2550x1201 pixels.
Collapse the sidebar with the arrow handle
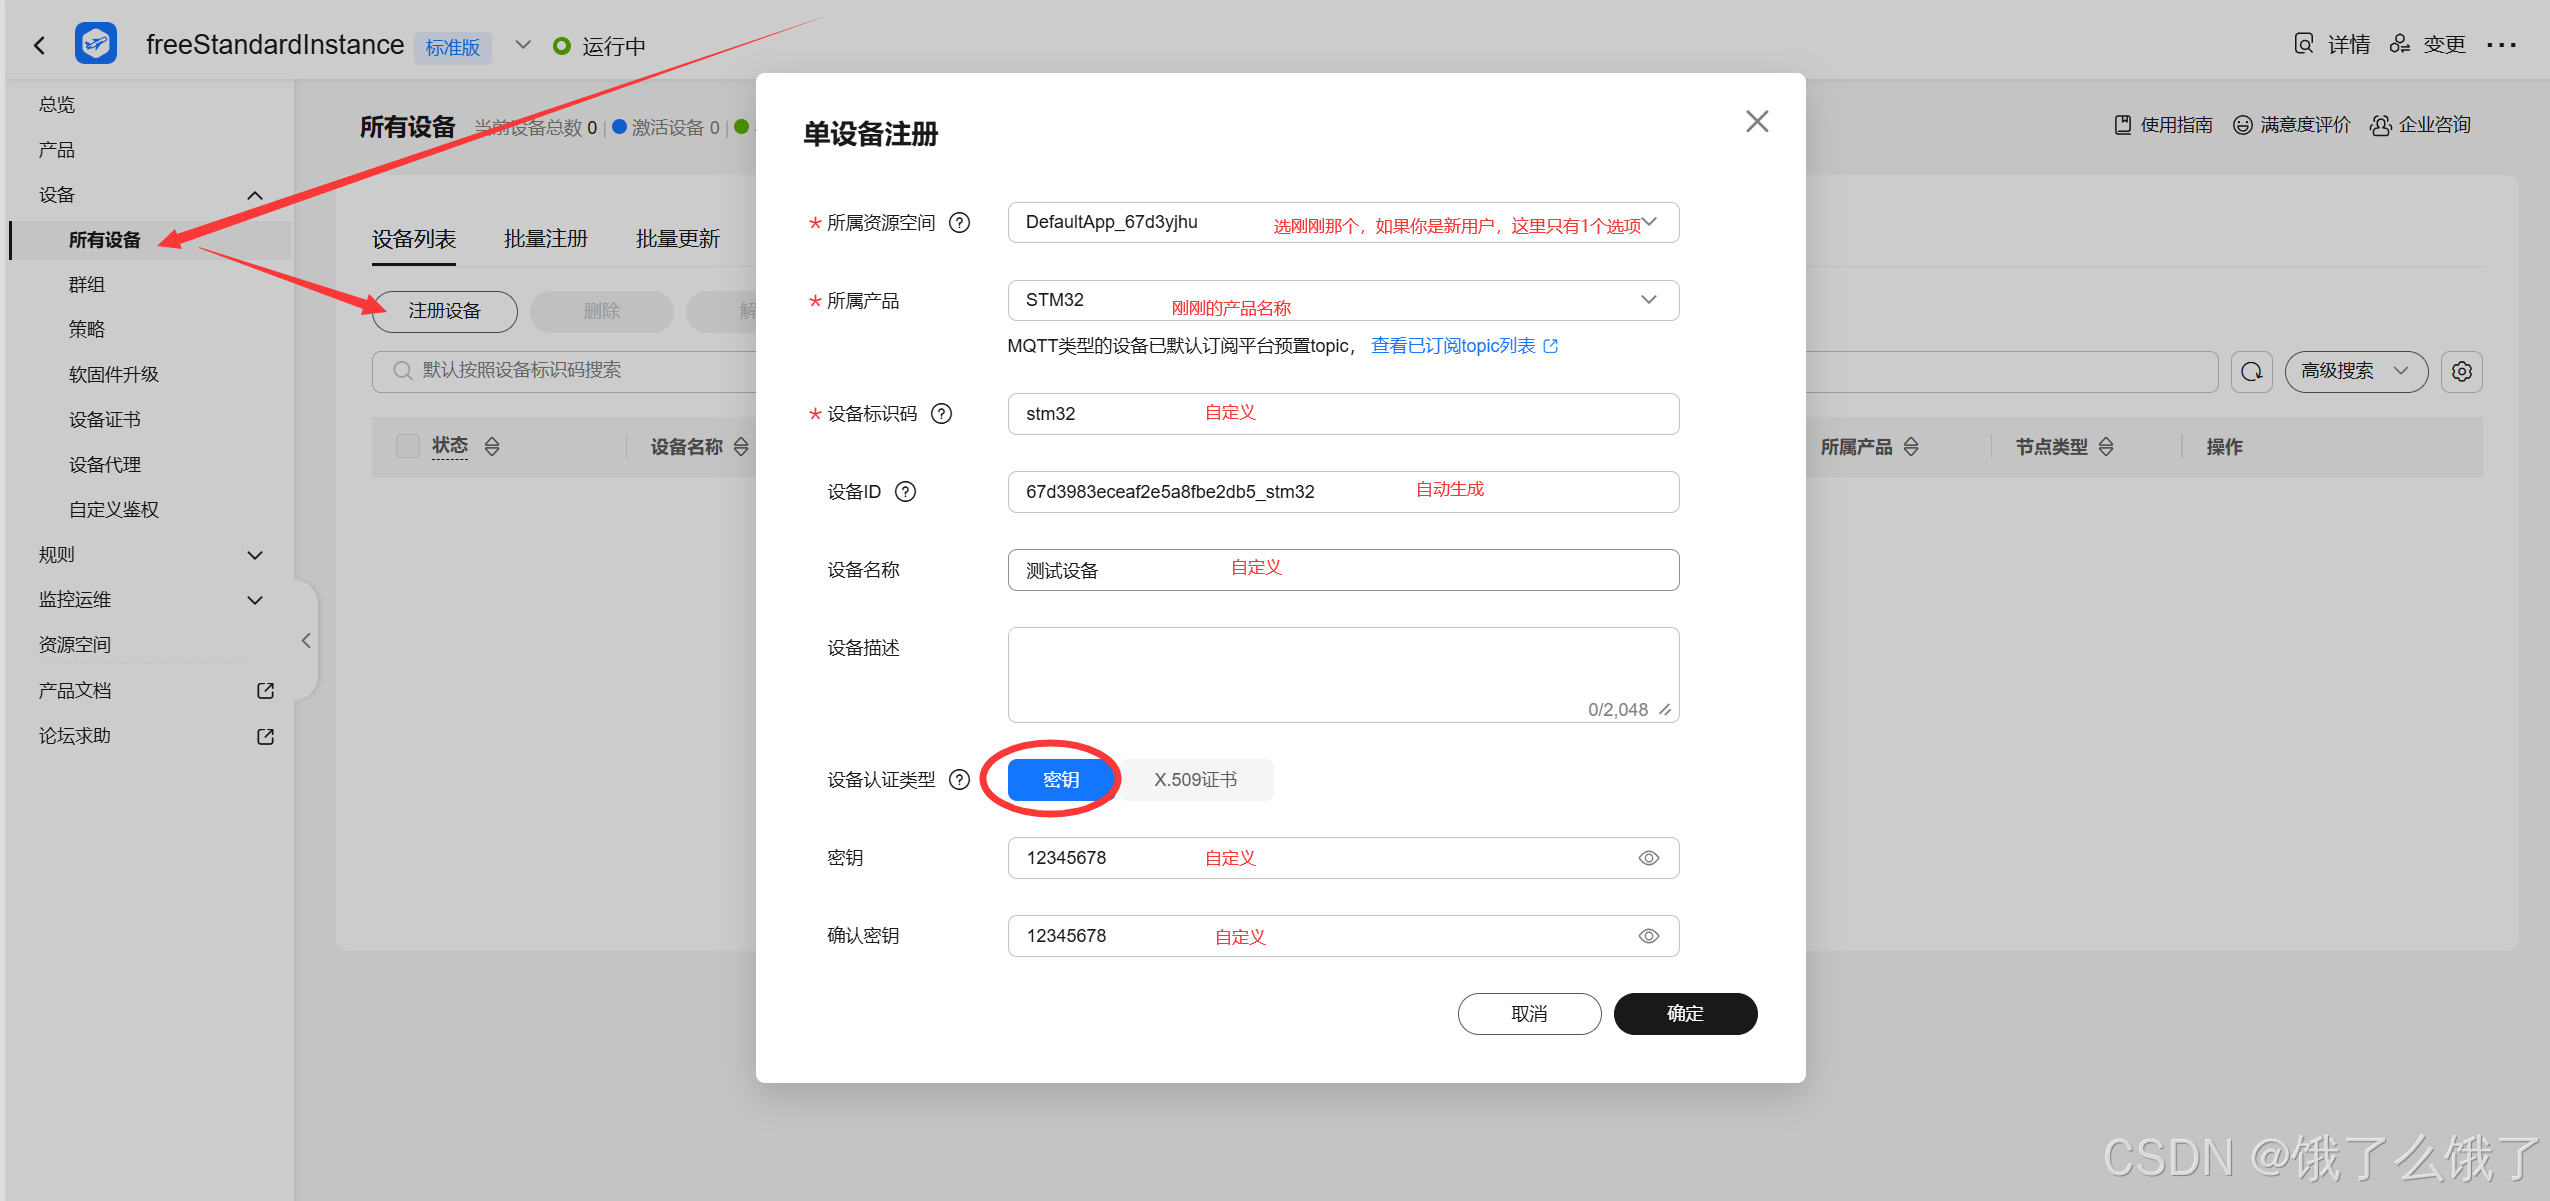click(x=306, y=641)
